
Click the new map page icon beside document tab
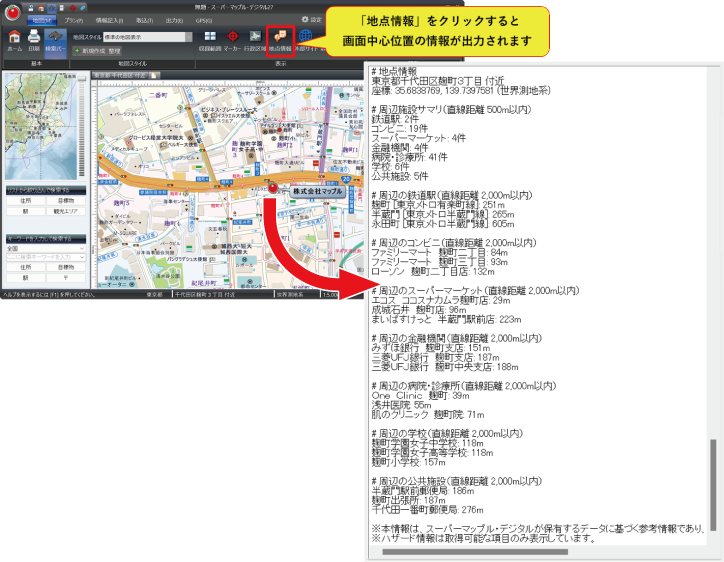[155, 75]
